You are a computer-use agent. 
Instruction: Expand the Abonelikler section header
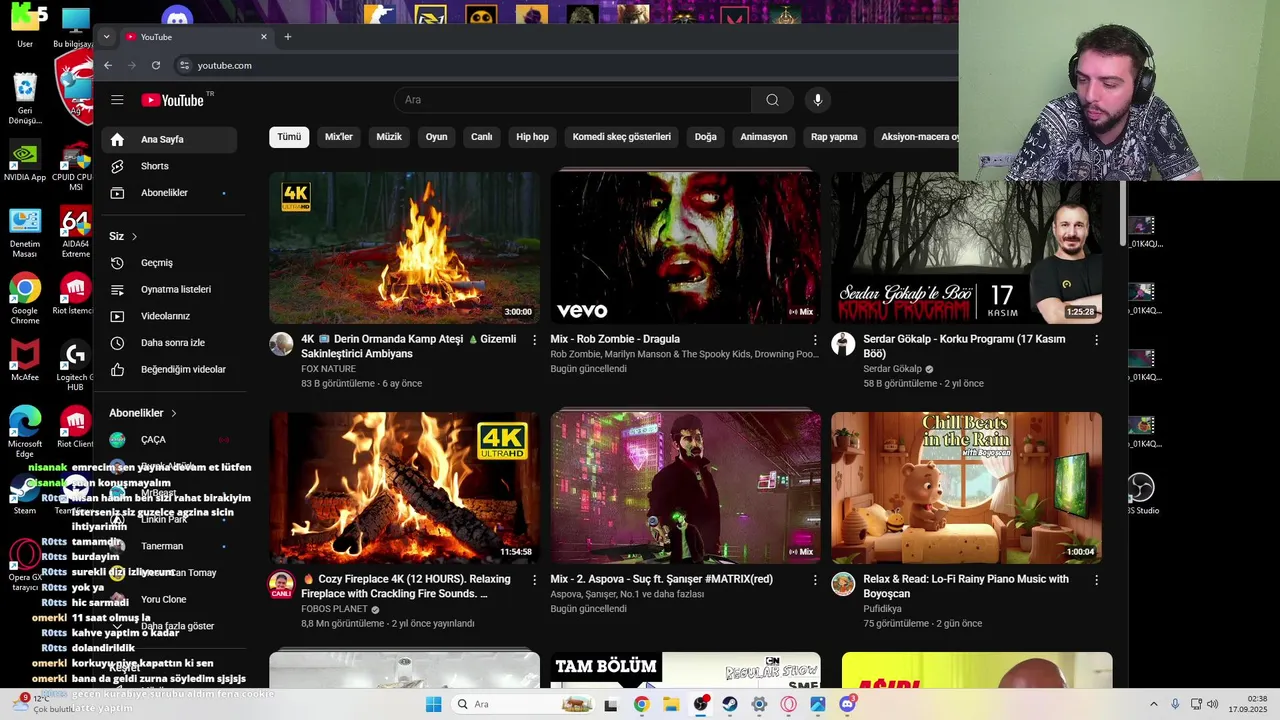(142, 413)
